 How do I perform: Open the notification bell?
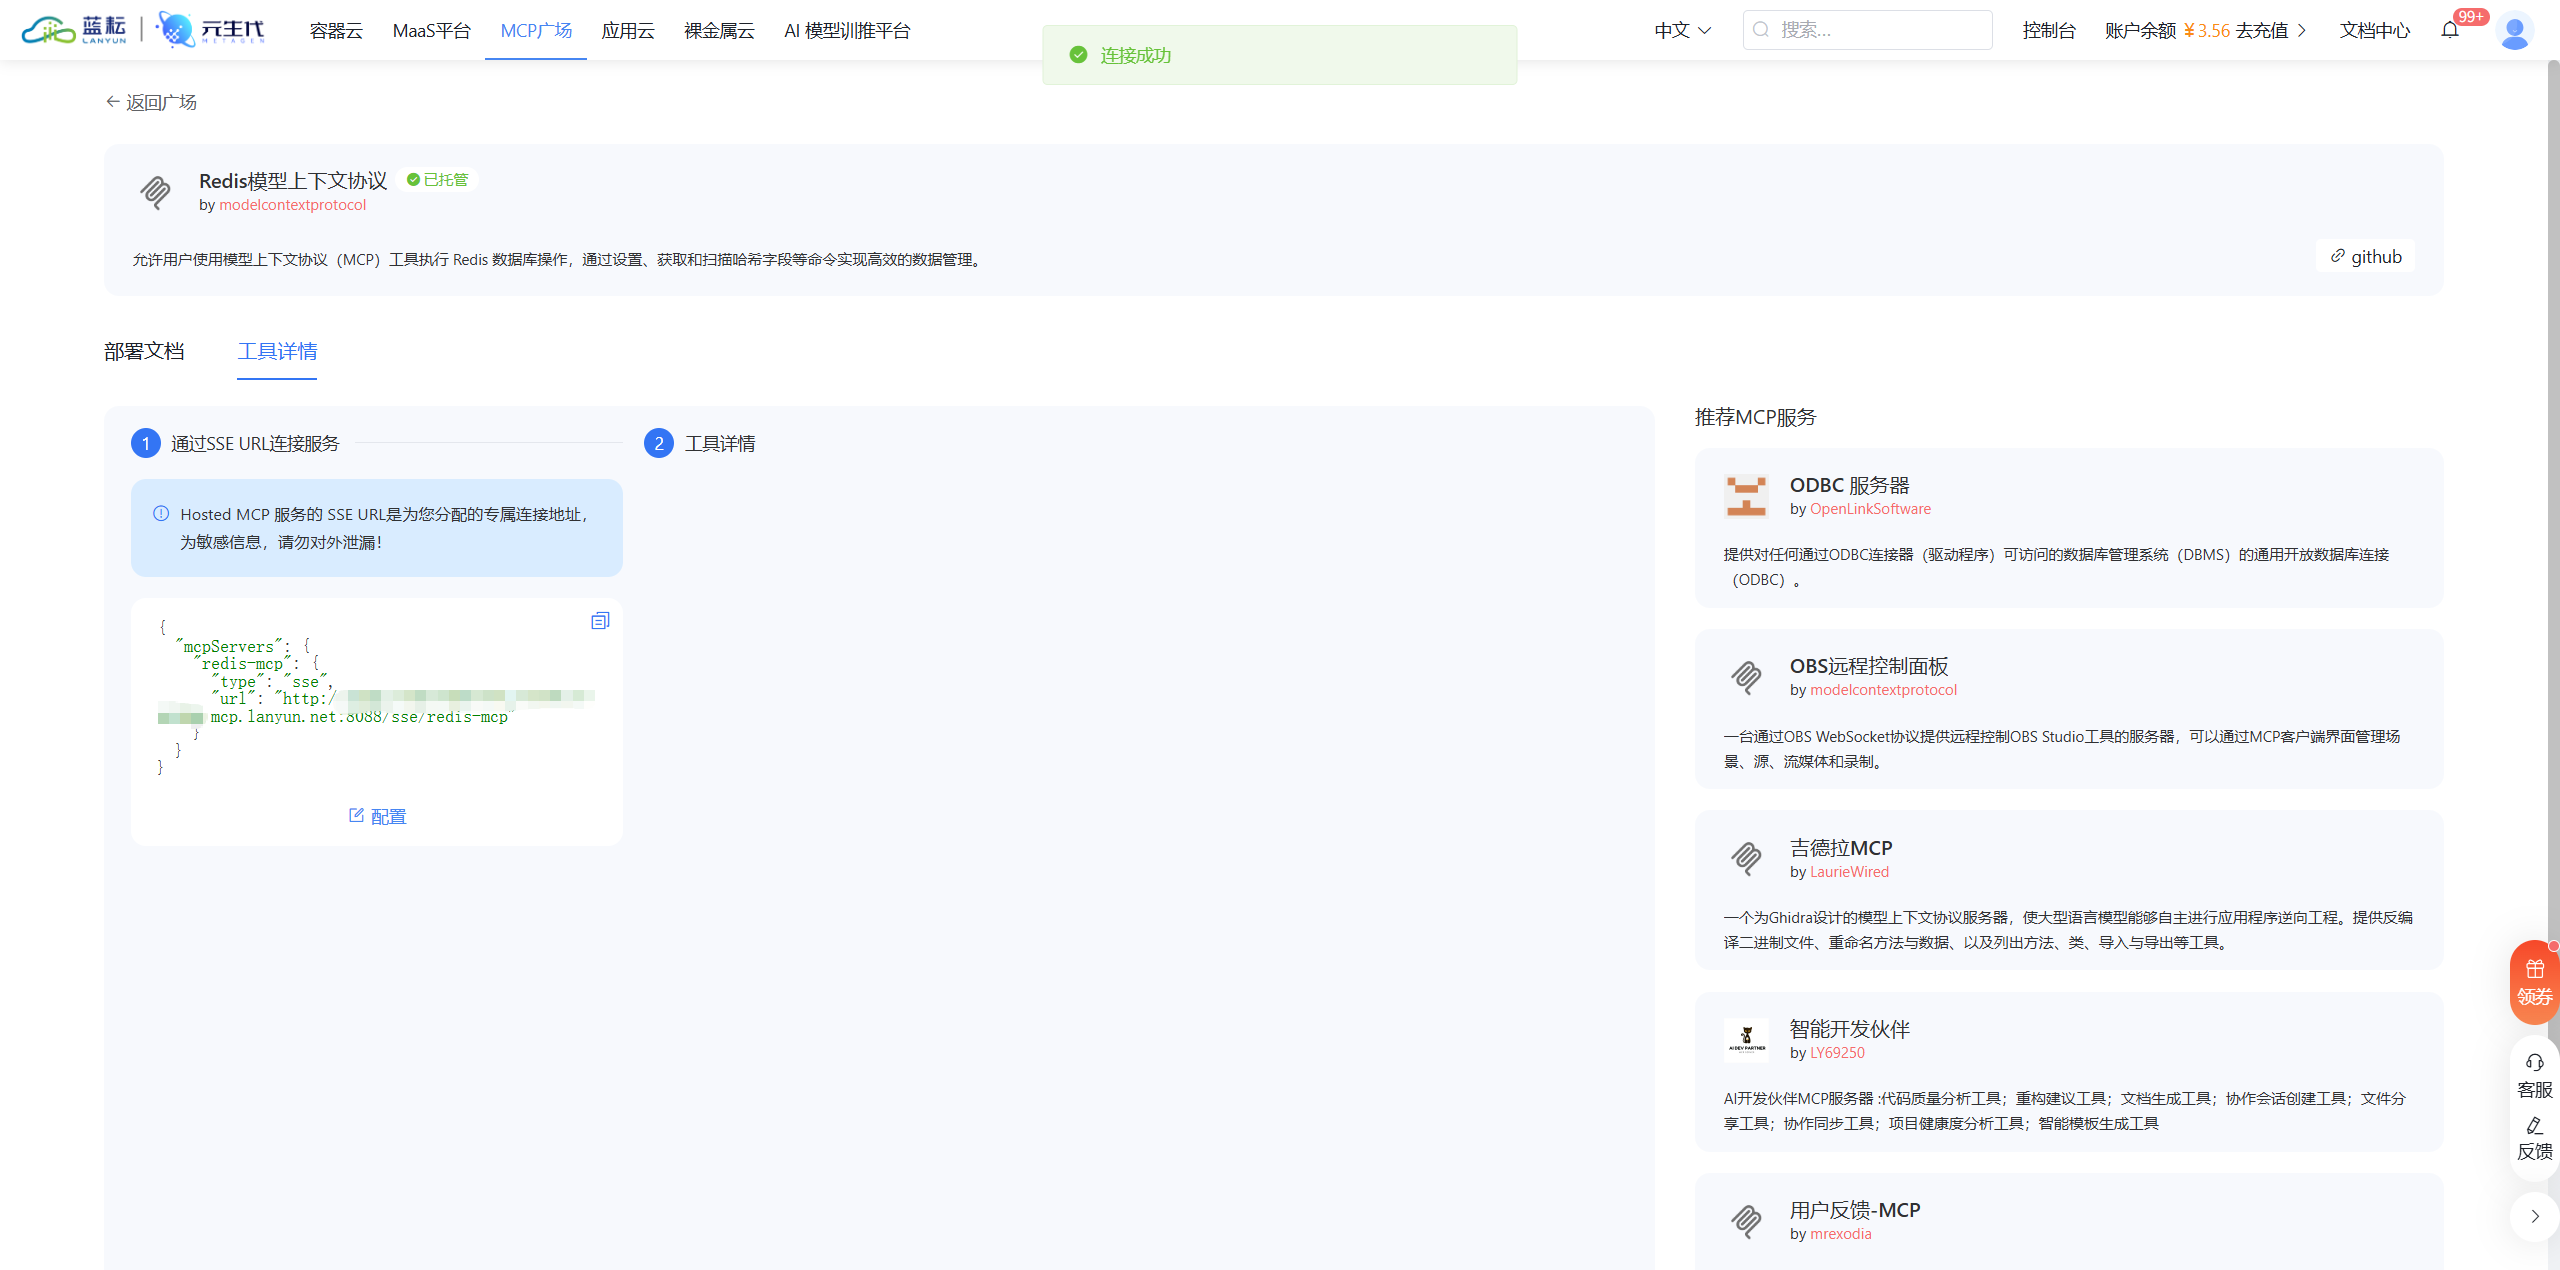coord(2449,30)
